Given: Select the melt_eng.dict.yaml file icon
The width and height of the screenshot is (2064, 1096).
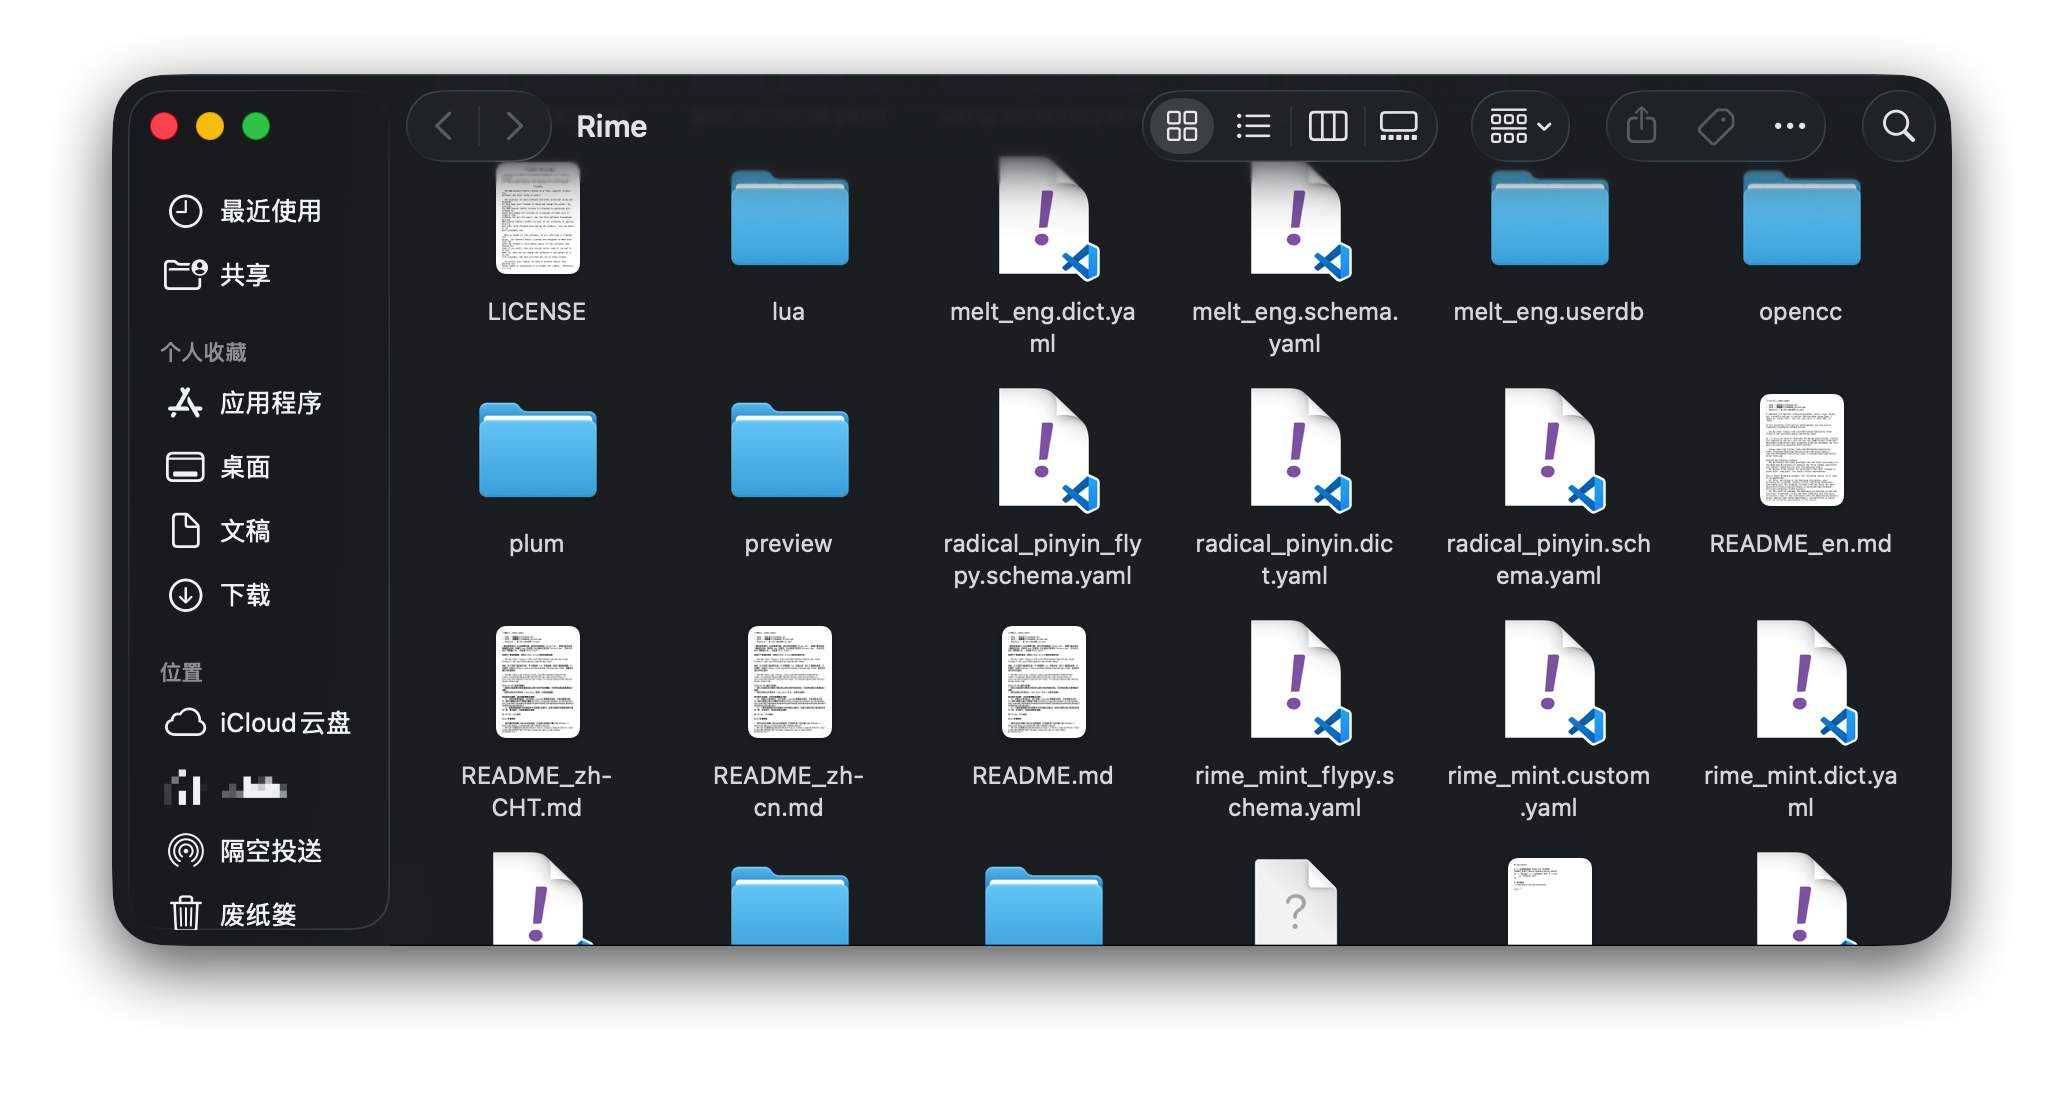Looking at the screenshot, I should click(x=1047, y=220).
